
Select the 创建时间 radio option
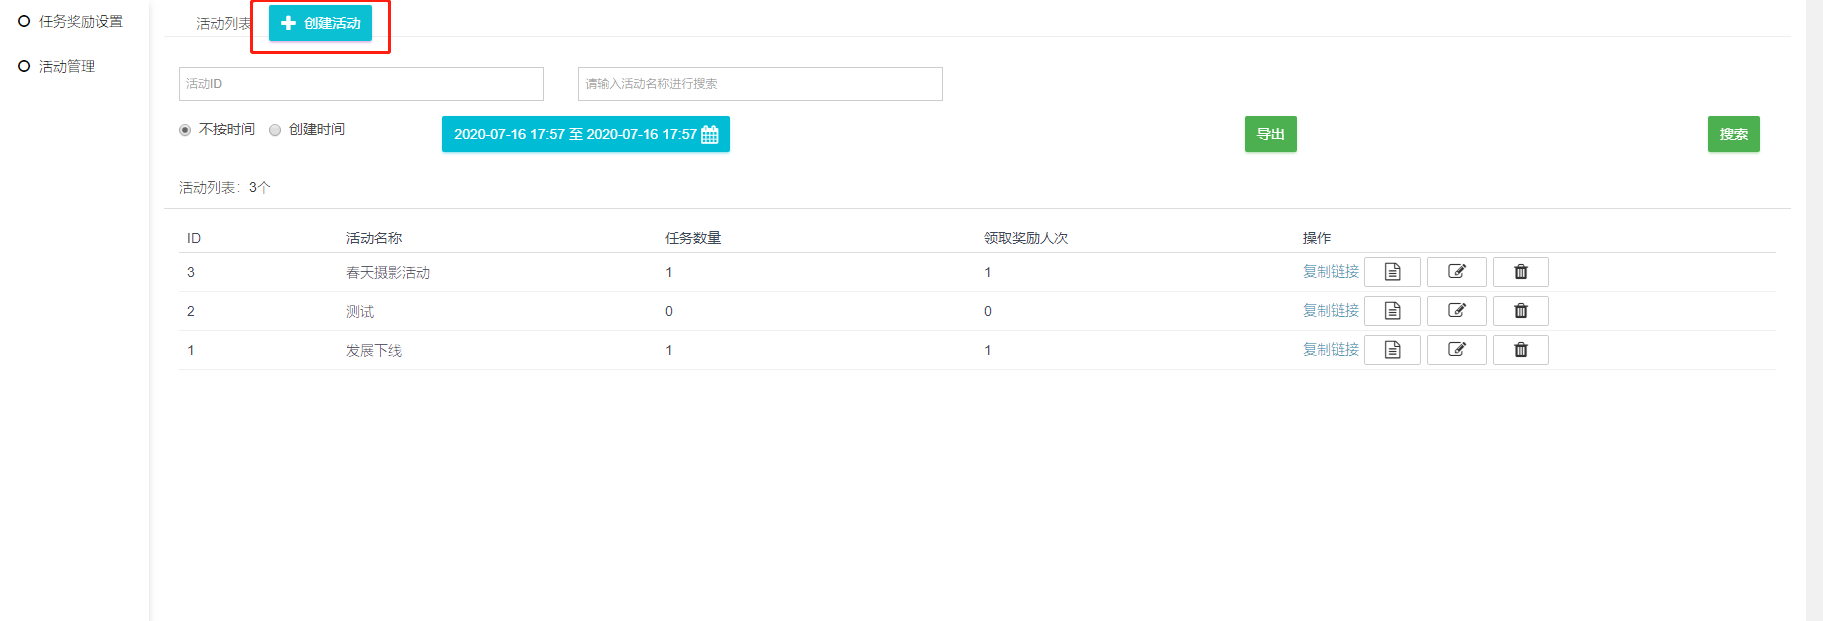[x=275, y=130]
